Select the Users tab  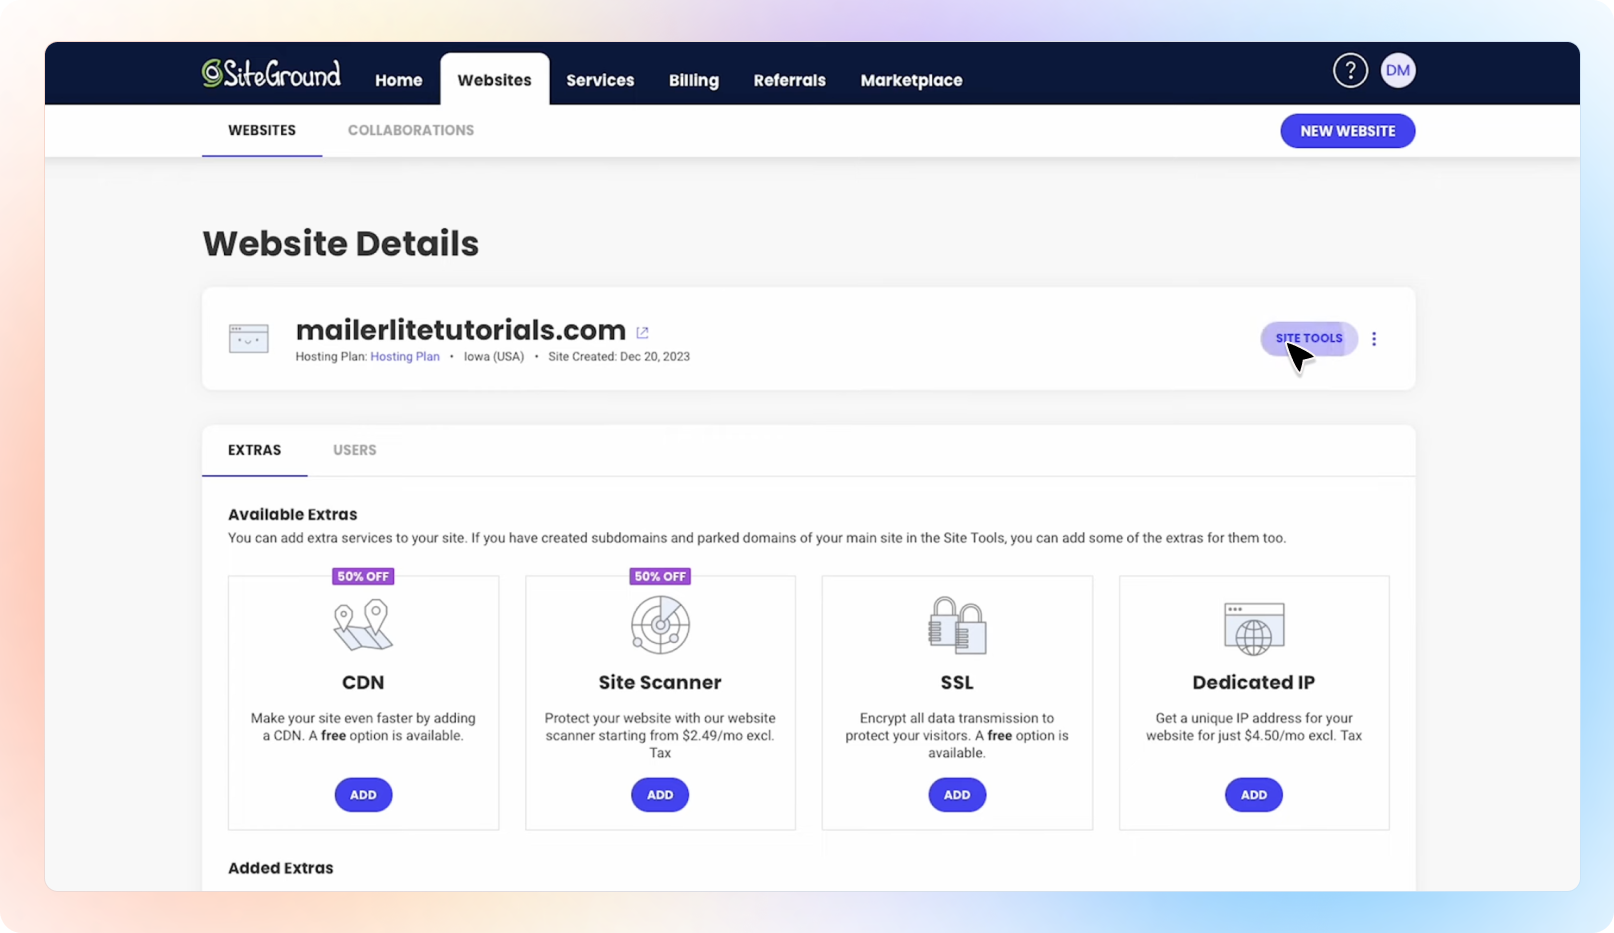355,450
